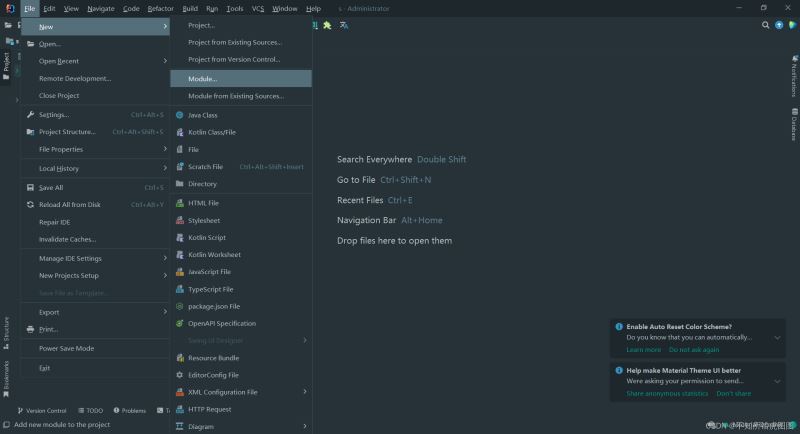Open the TODO tool window tab
This screenshot has height=434, width=800.
[x=90, y=411]
